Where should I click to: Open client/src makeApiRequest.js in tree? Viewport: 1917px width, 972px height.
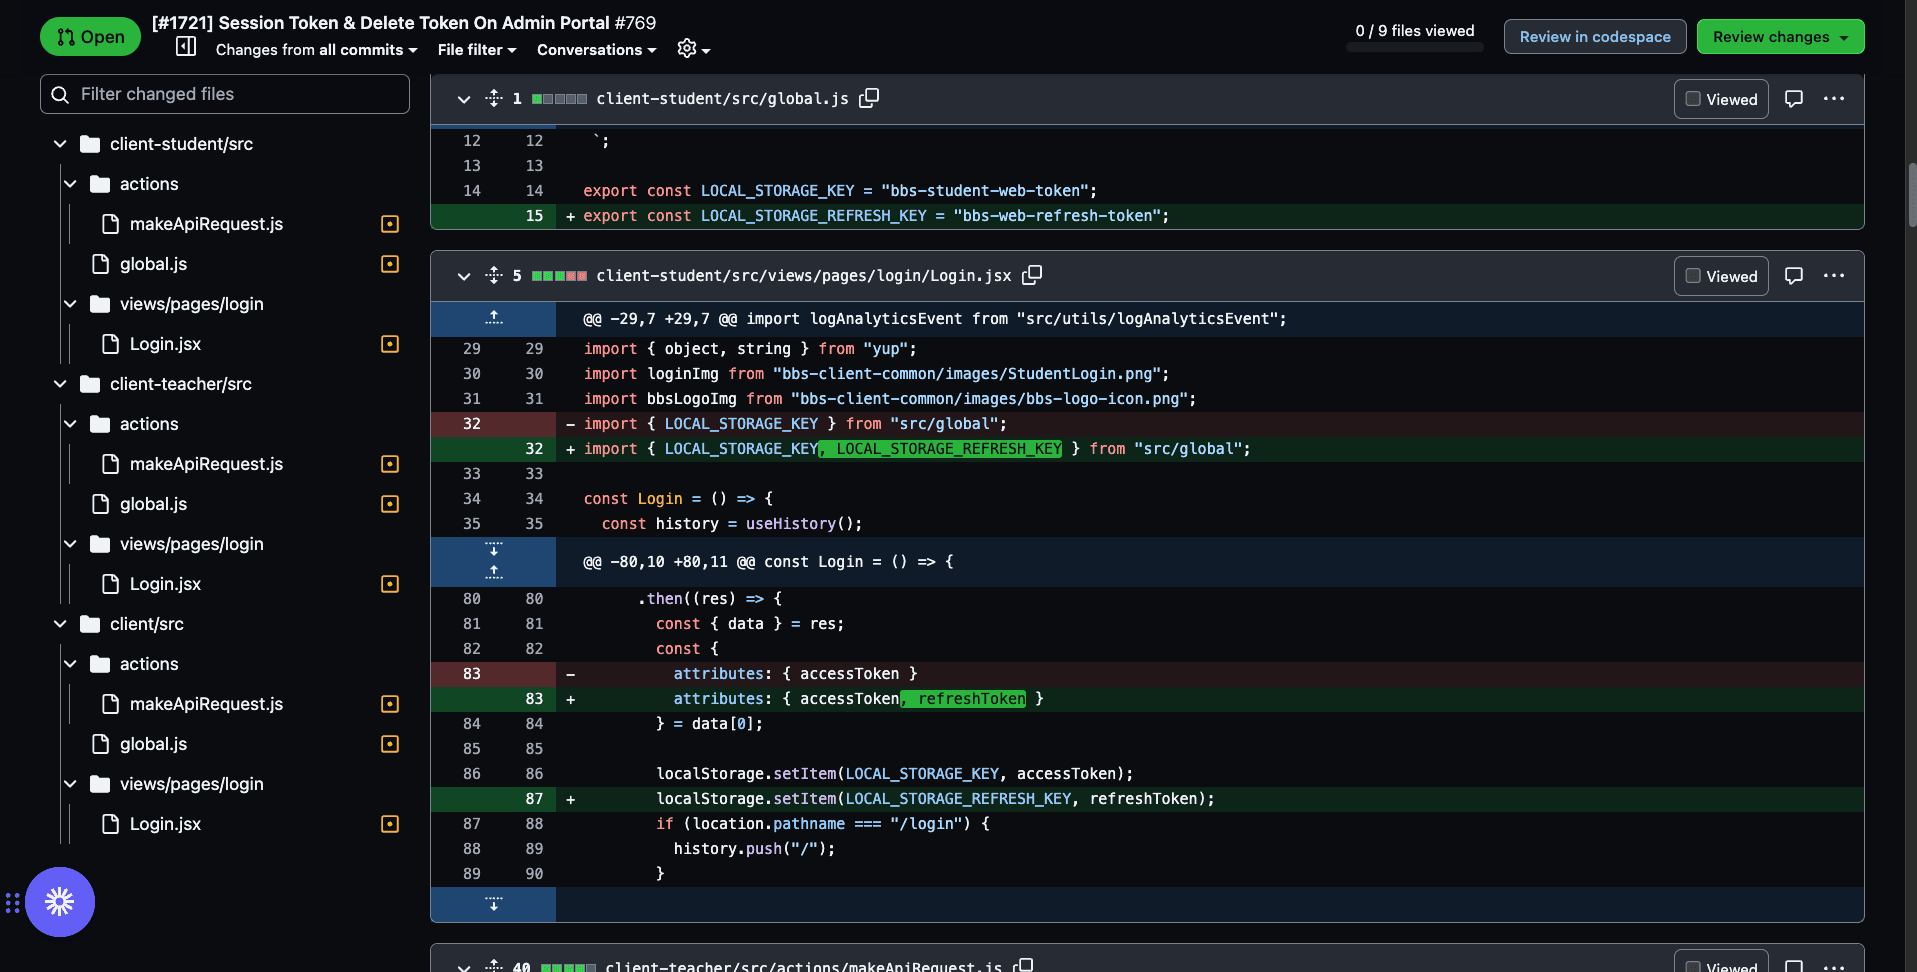tap(206, 704)
